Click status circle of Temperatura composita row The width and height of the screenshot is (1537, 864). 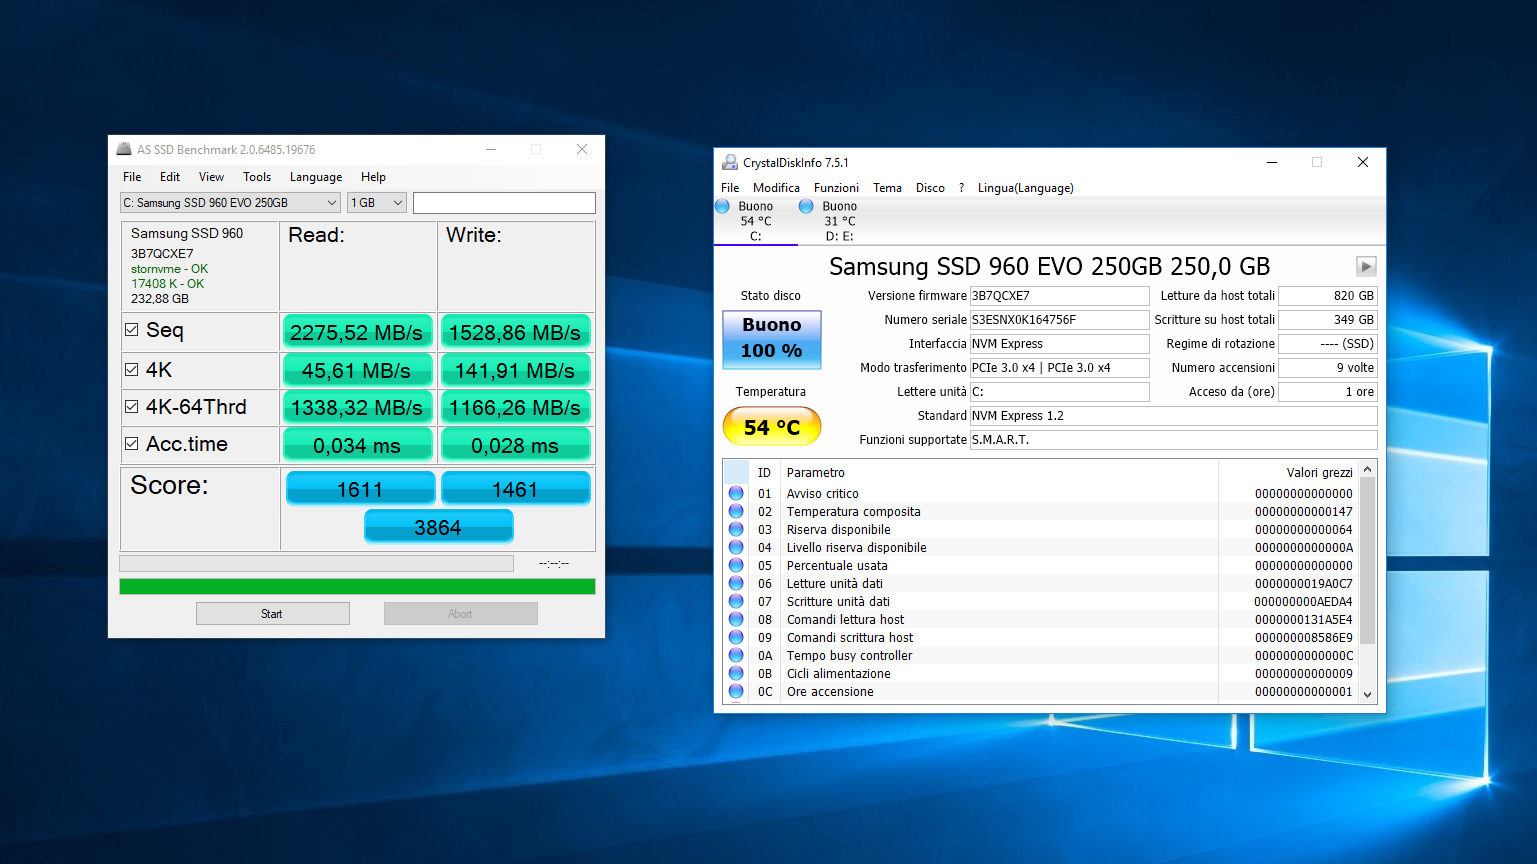(x=736, y=511)
